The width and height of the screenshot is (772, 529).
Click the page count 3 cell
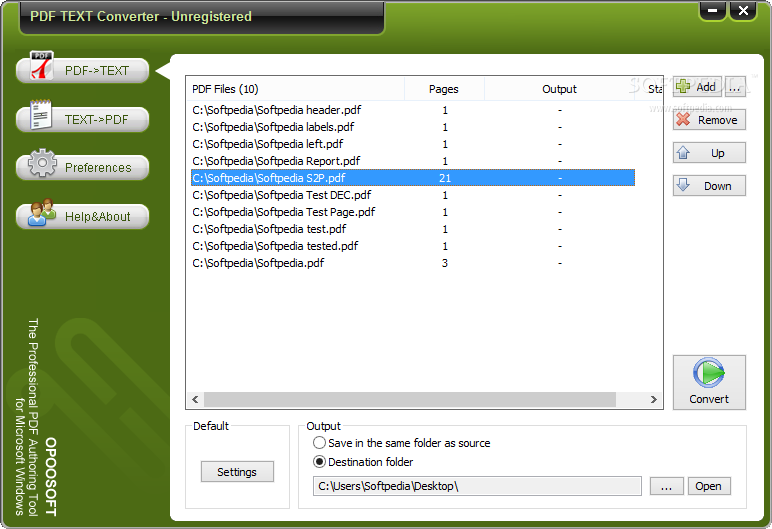tap(445, 263)
